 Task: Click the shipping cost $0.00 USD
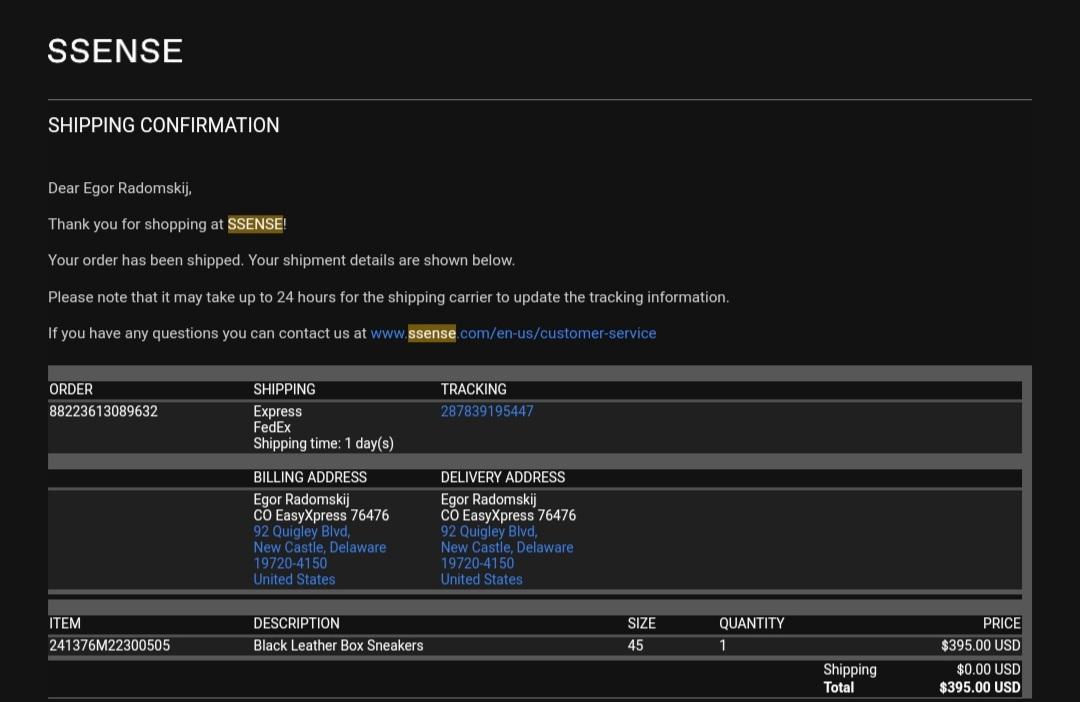coord(988,669)
